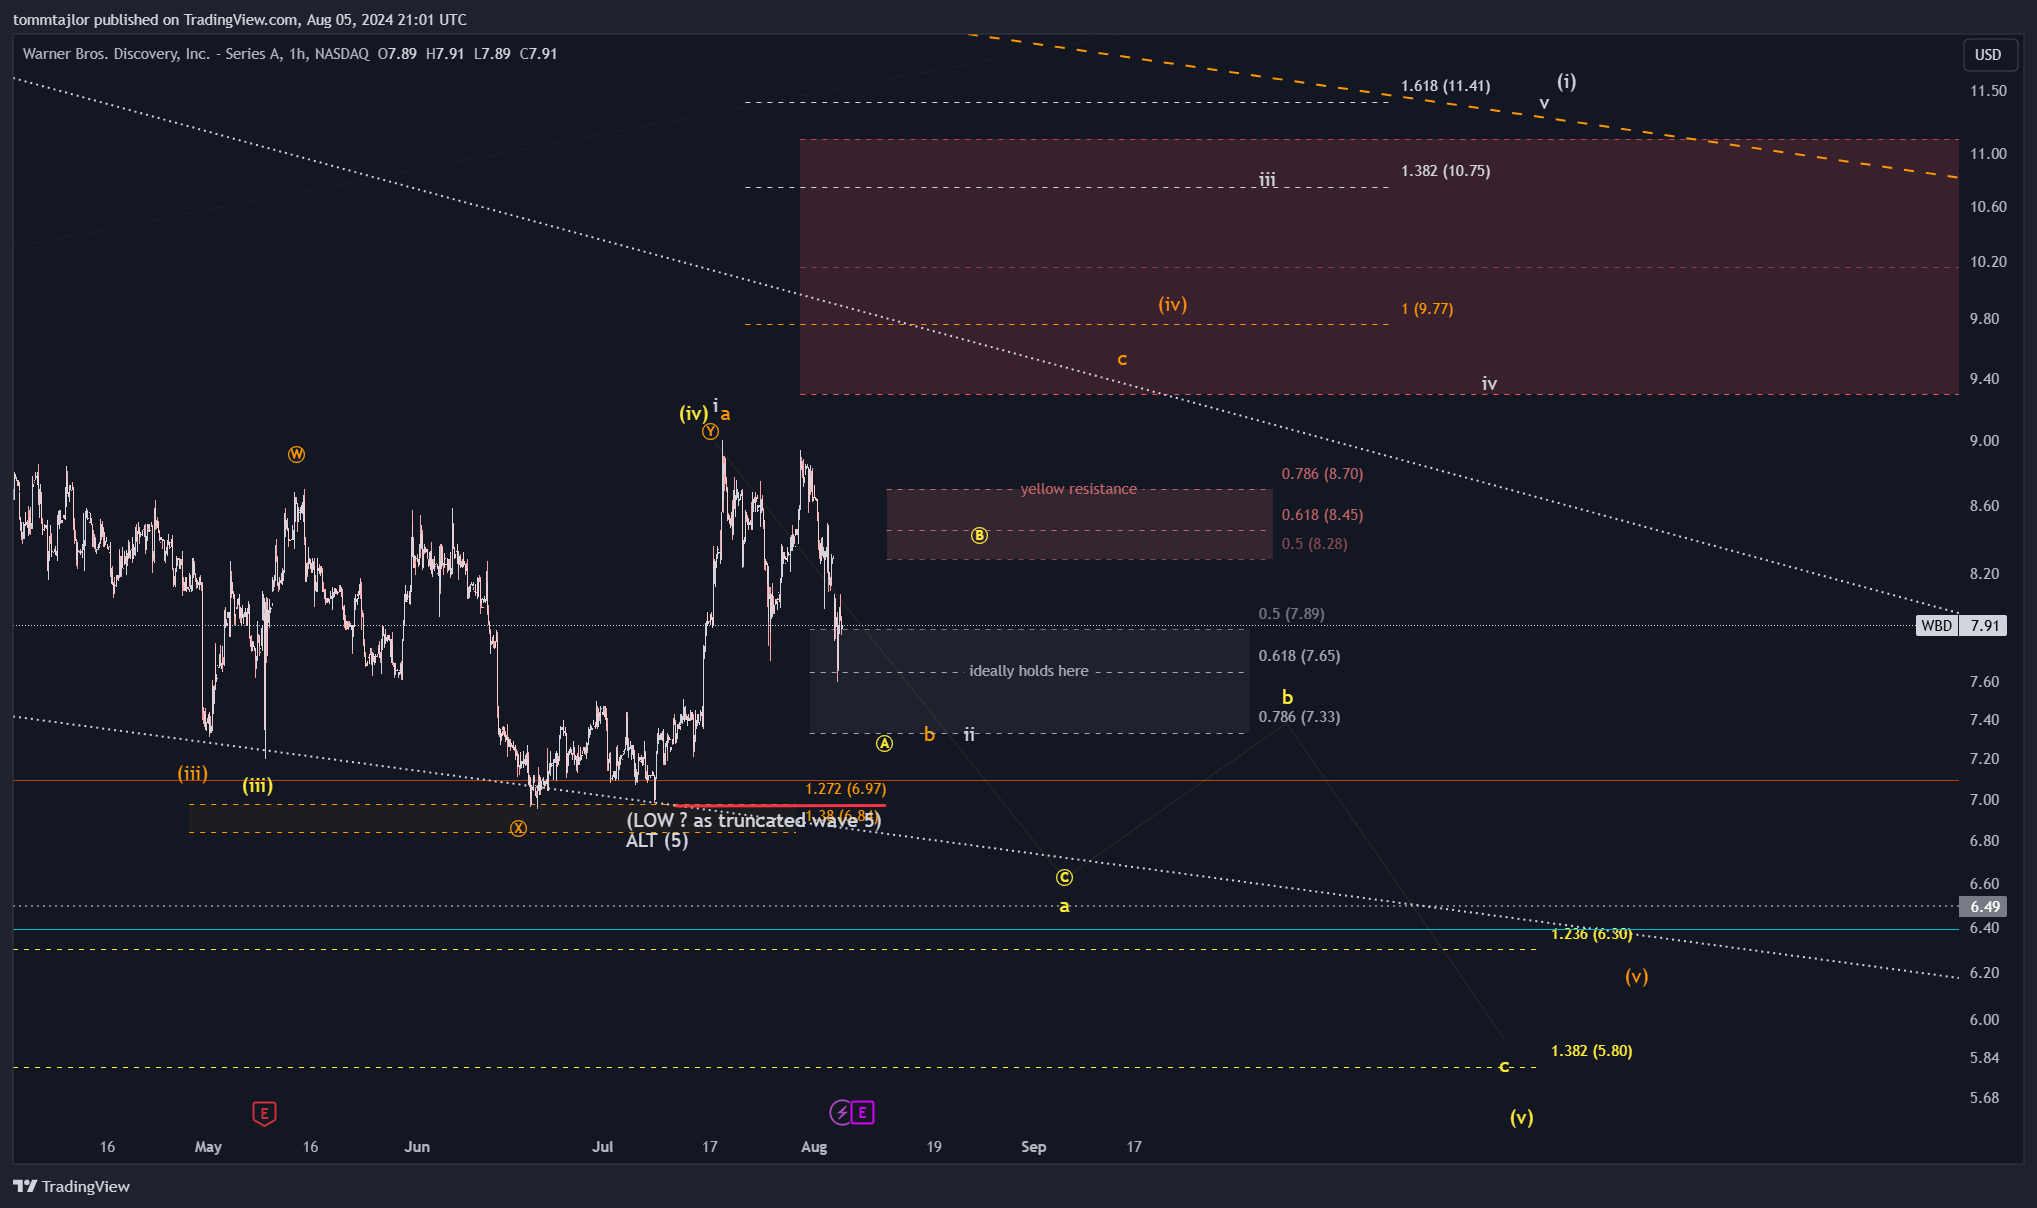This screenshot has width=2037, height=1208.
Task: Click the white (i) wave label top right
Action: click(x=1566, y=82)
